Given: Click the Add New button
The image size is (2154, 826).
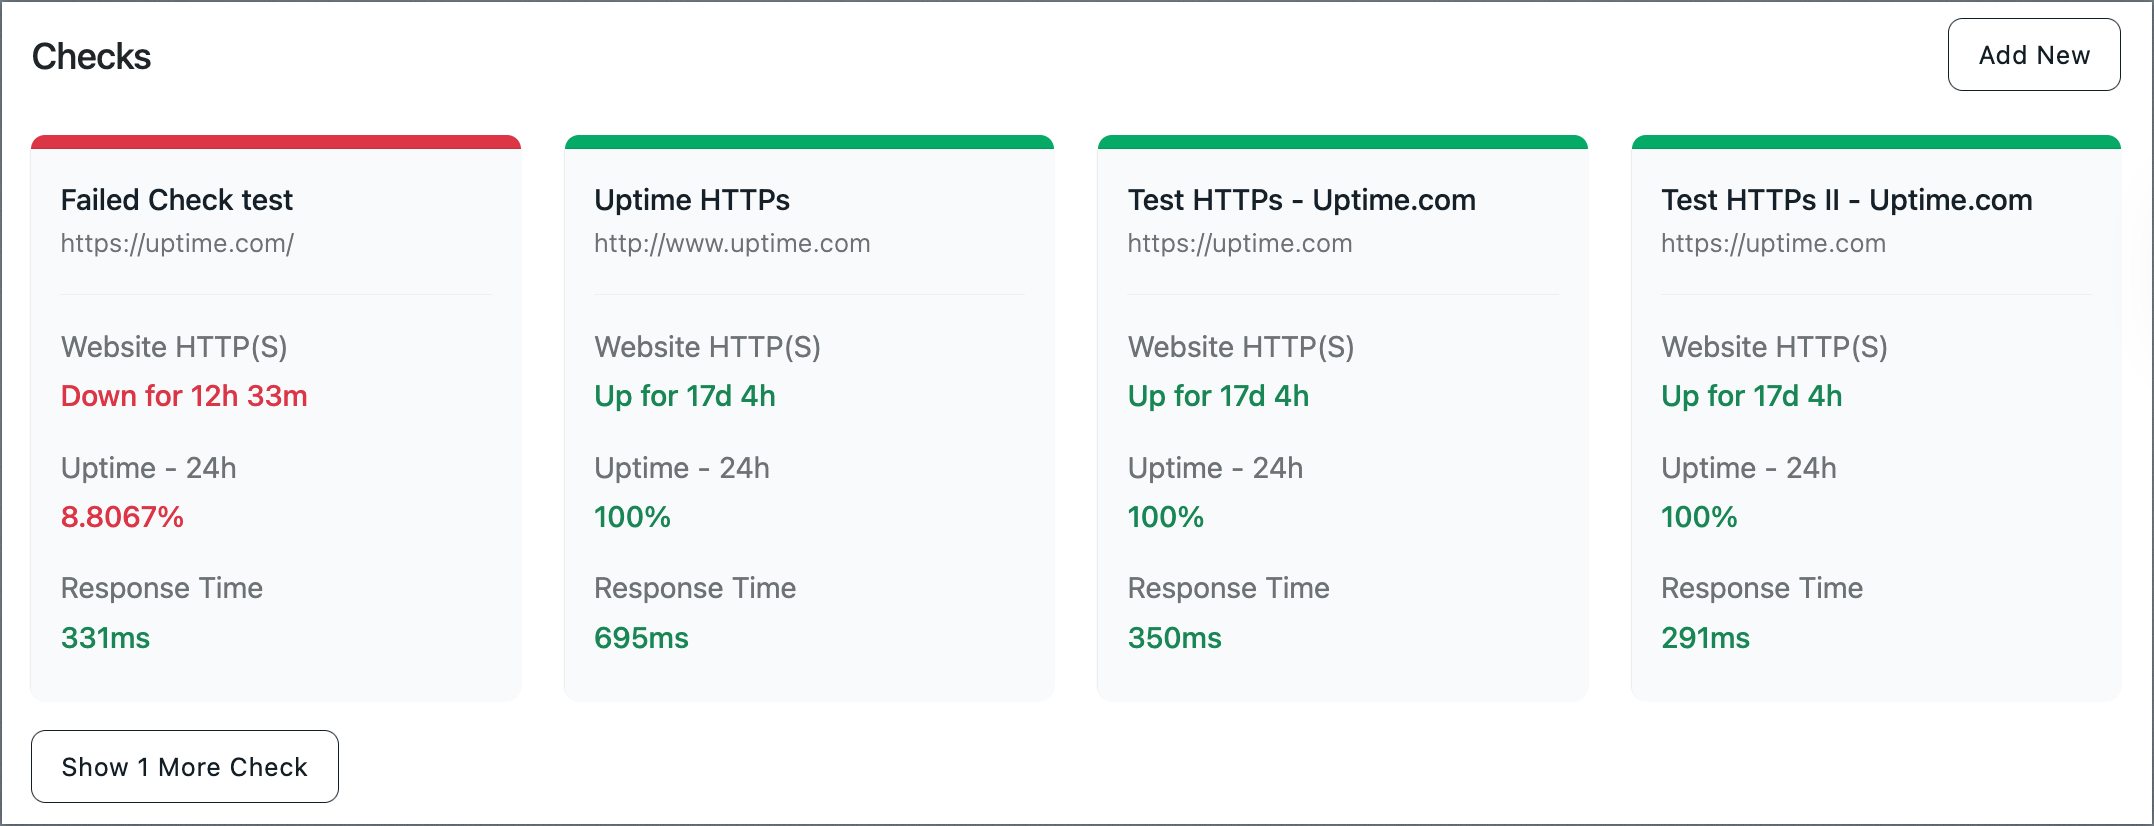Looking at the screenshot, I should 2033,55.
